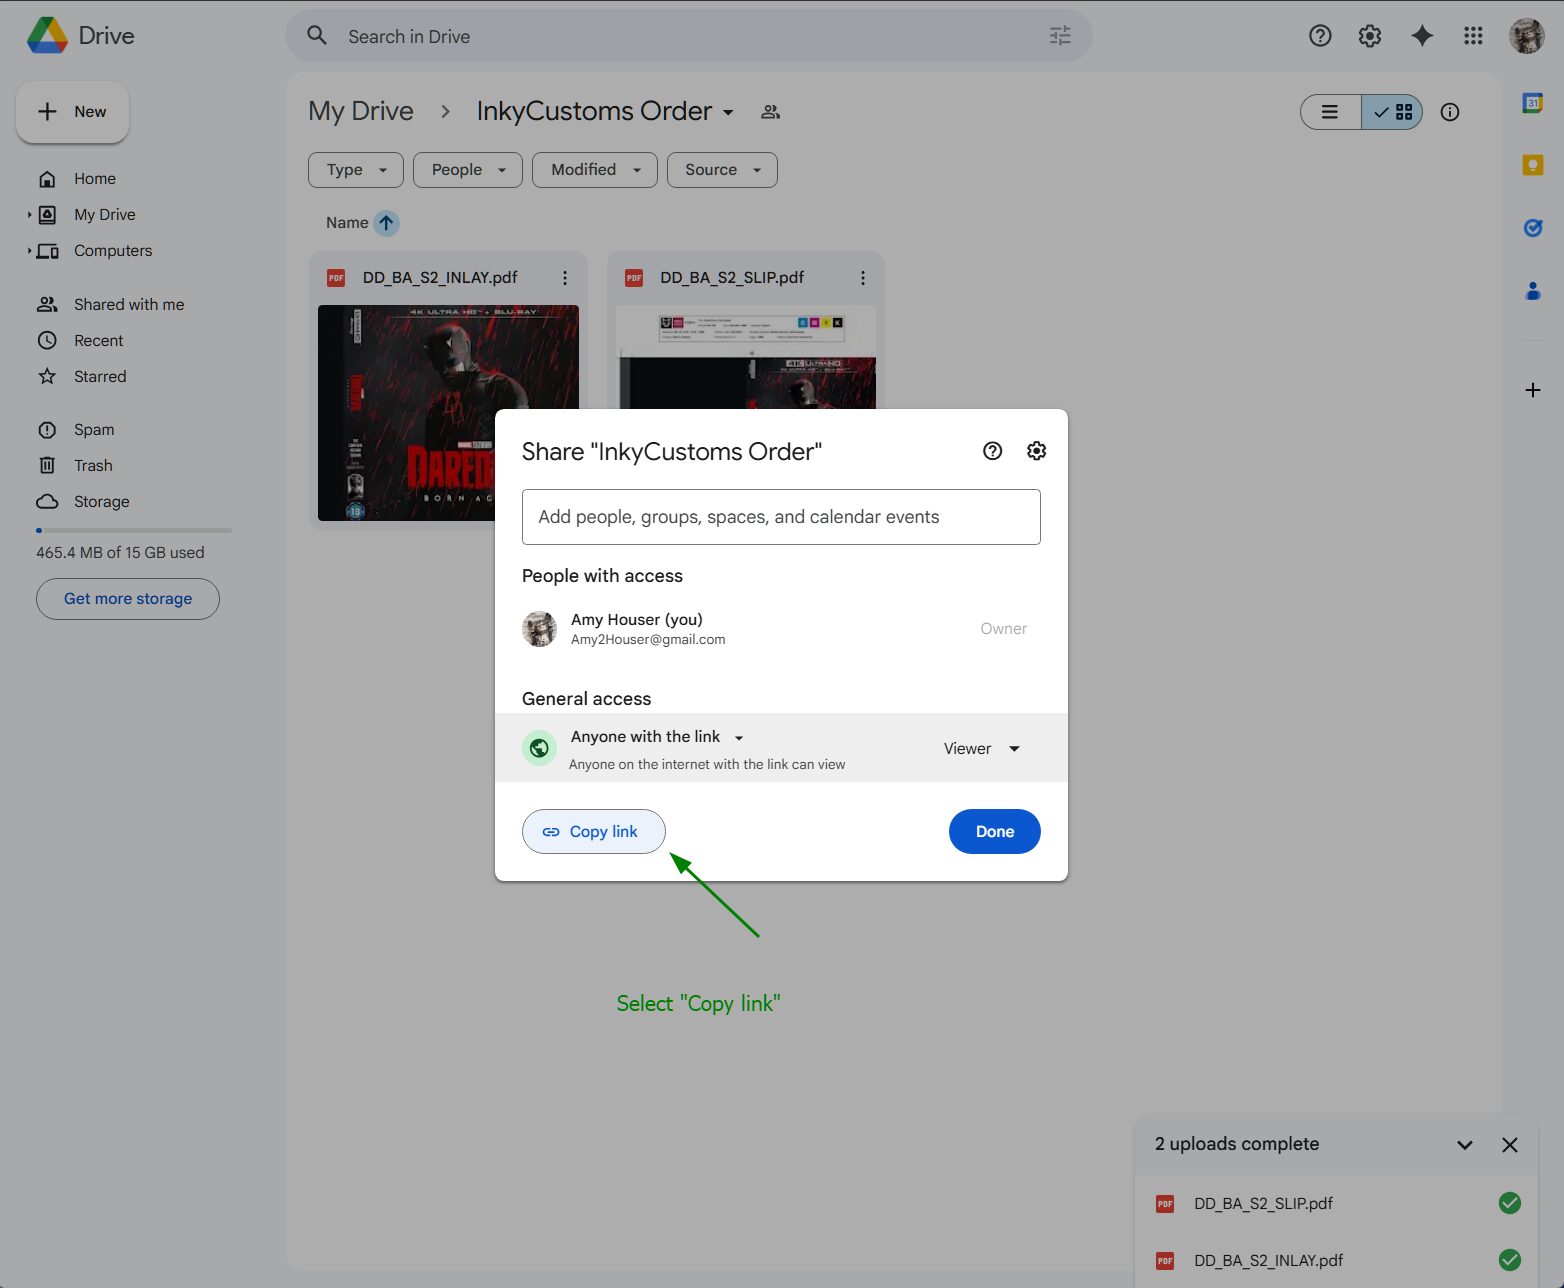Expand My Drive tree in sidebar
1564x1288 pixels.
[x=30, y=215]
